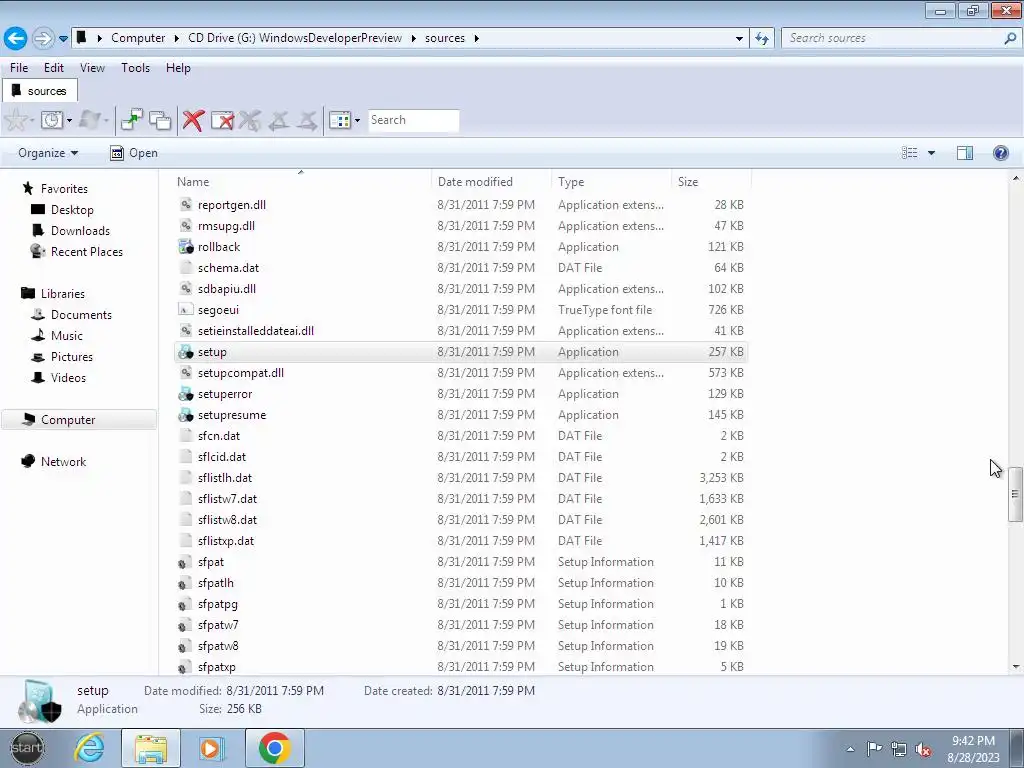
Task: Expand the dropdown arrow beside clock icon
Action: 69,121
